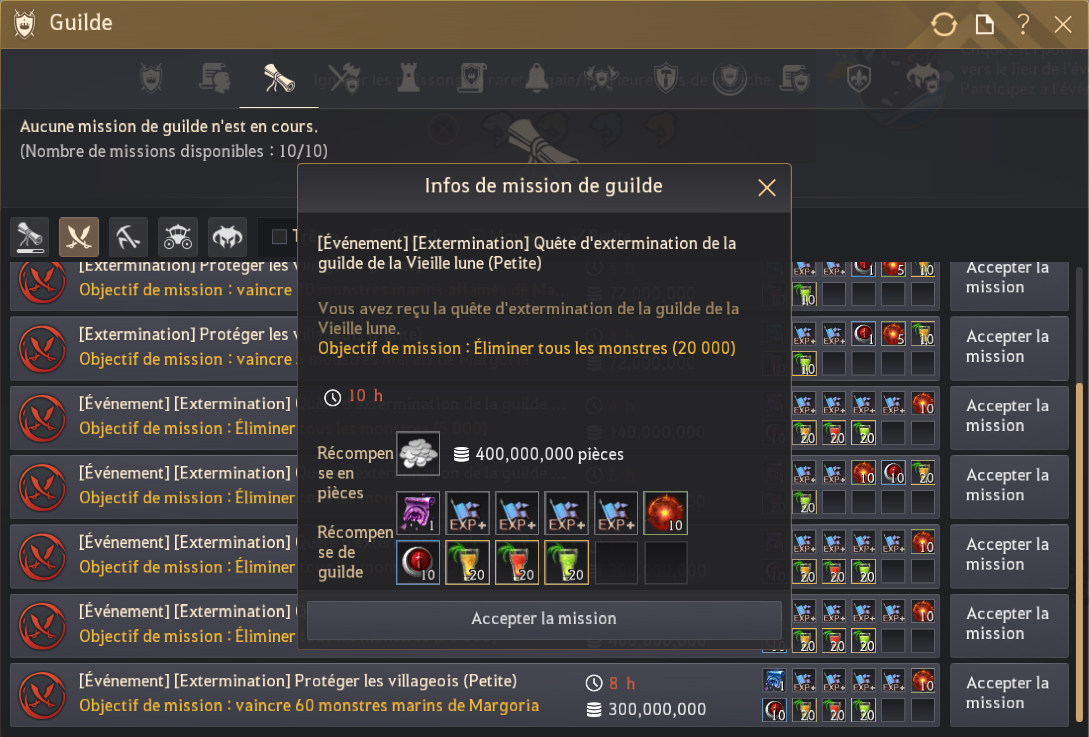1089x737 pixels.
Task: Open the guild bell notification tab
Action: click(x=537, y=78)
